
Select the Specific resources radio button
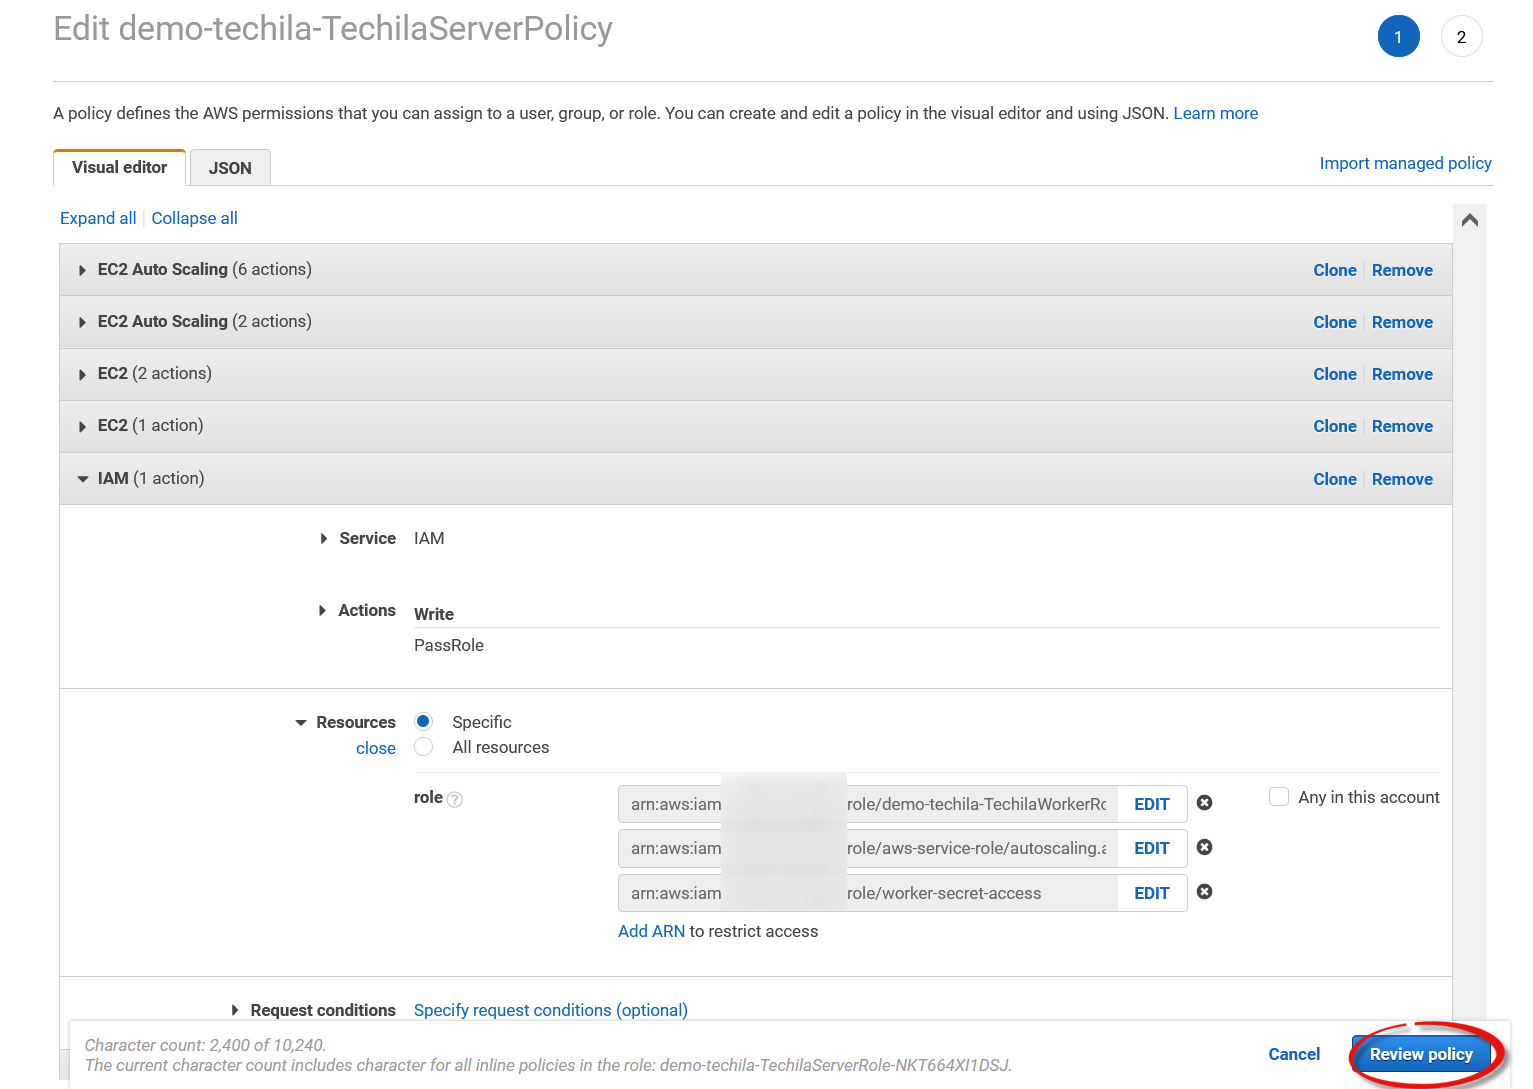click(x=424, y=722)
